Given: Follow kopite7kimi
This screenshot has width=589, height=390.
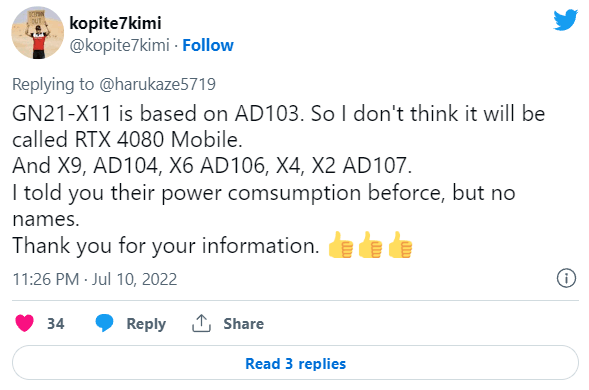Looking at the screenshot, I should tap(208, 45).
